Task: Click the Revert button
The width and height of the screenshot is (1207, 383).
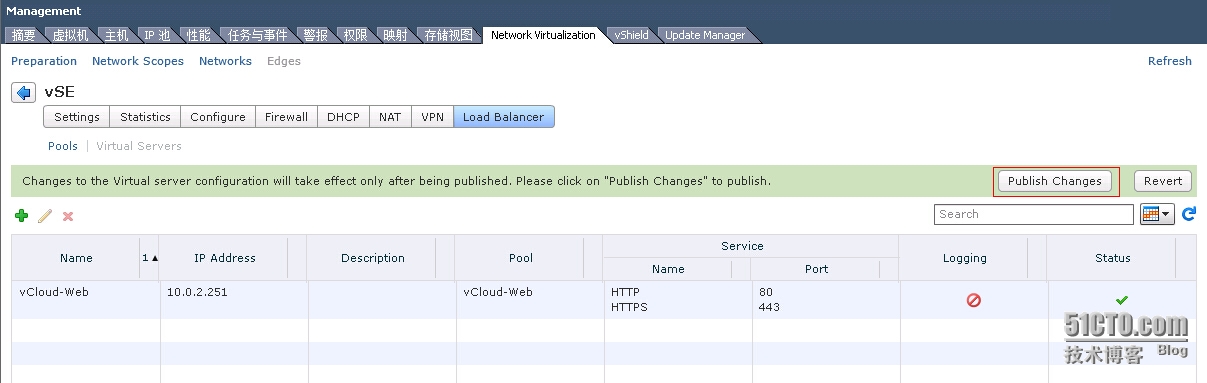Action: click(x=1163, y=181)
